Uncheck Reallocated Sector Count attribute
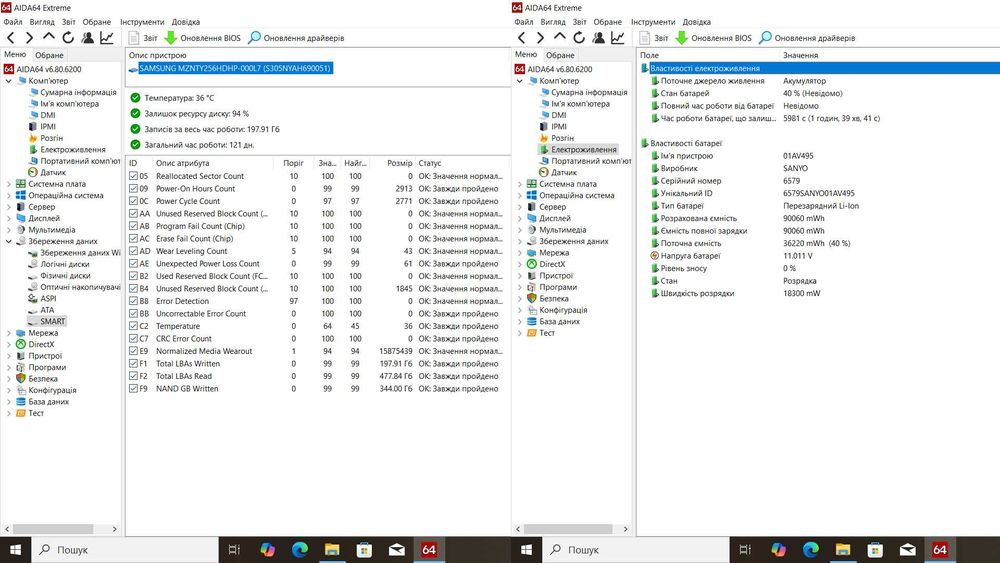 (133, 176)
